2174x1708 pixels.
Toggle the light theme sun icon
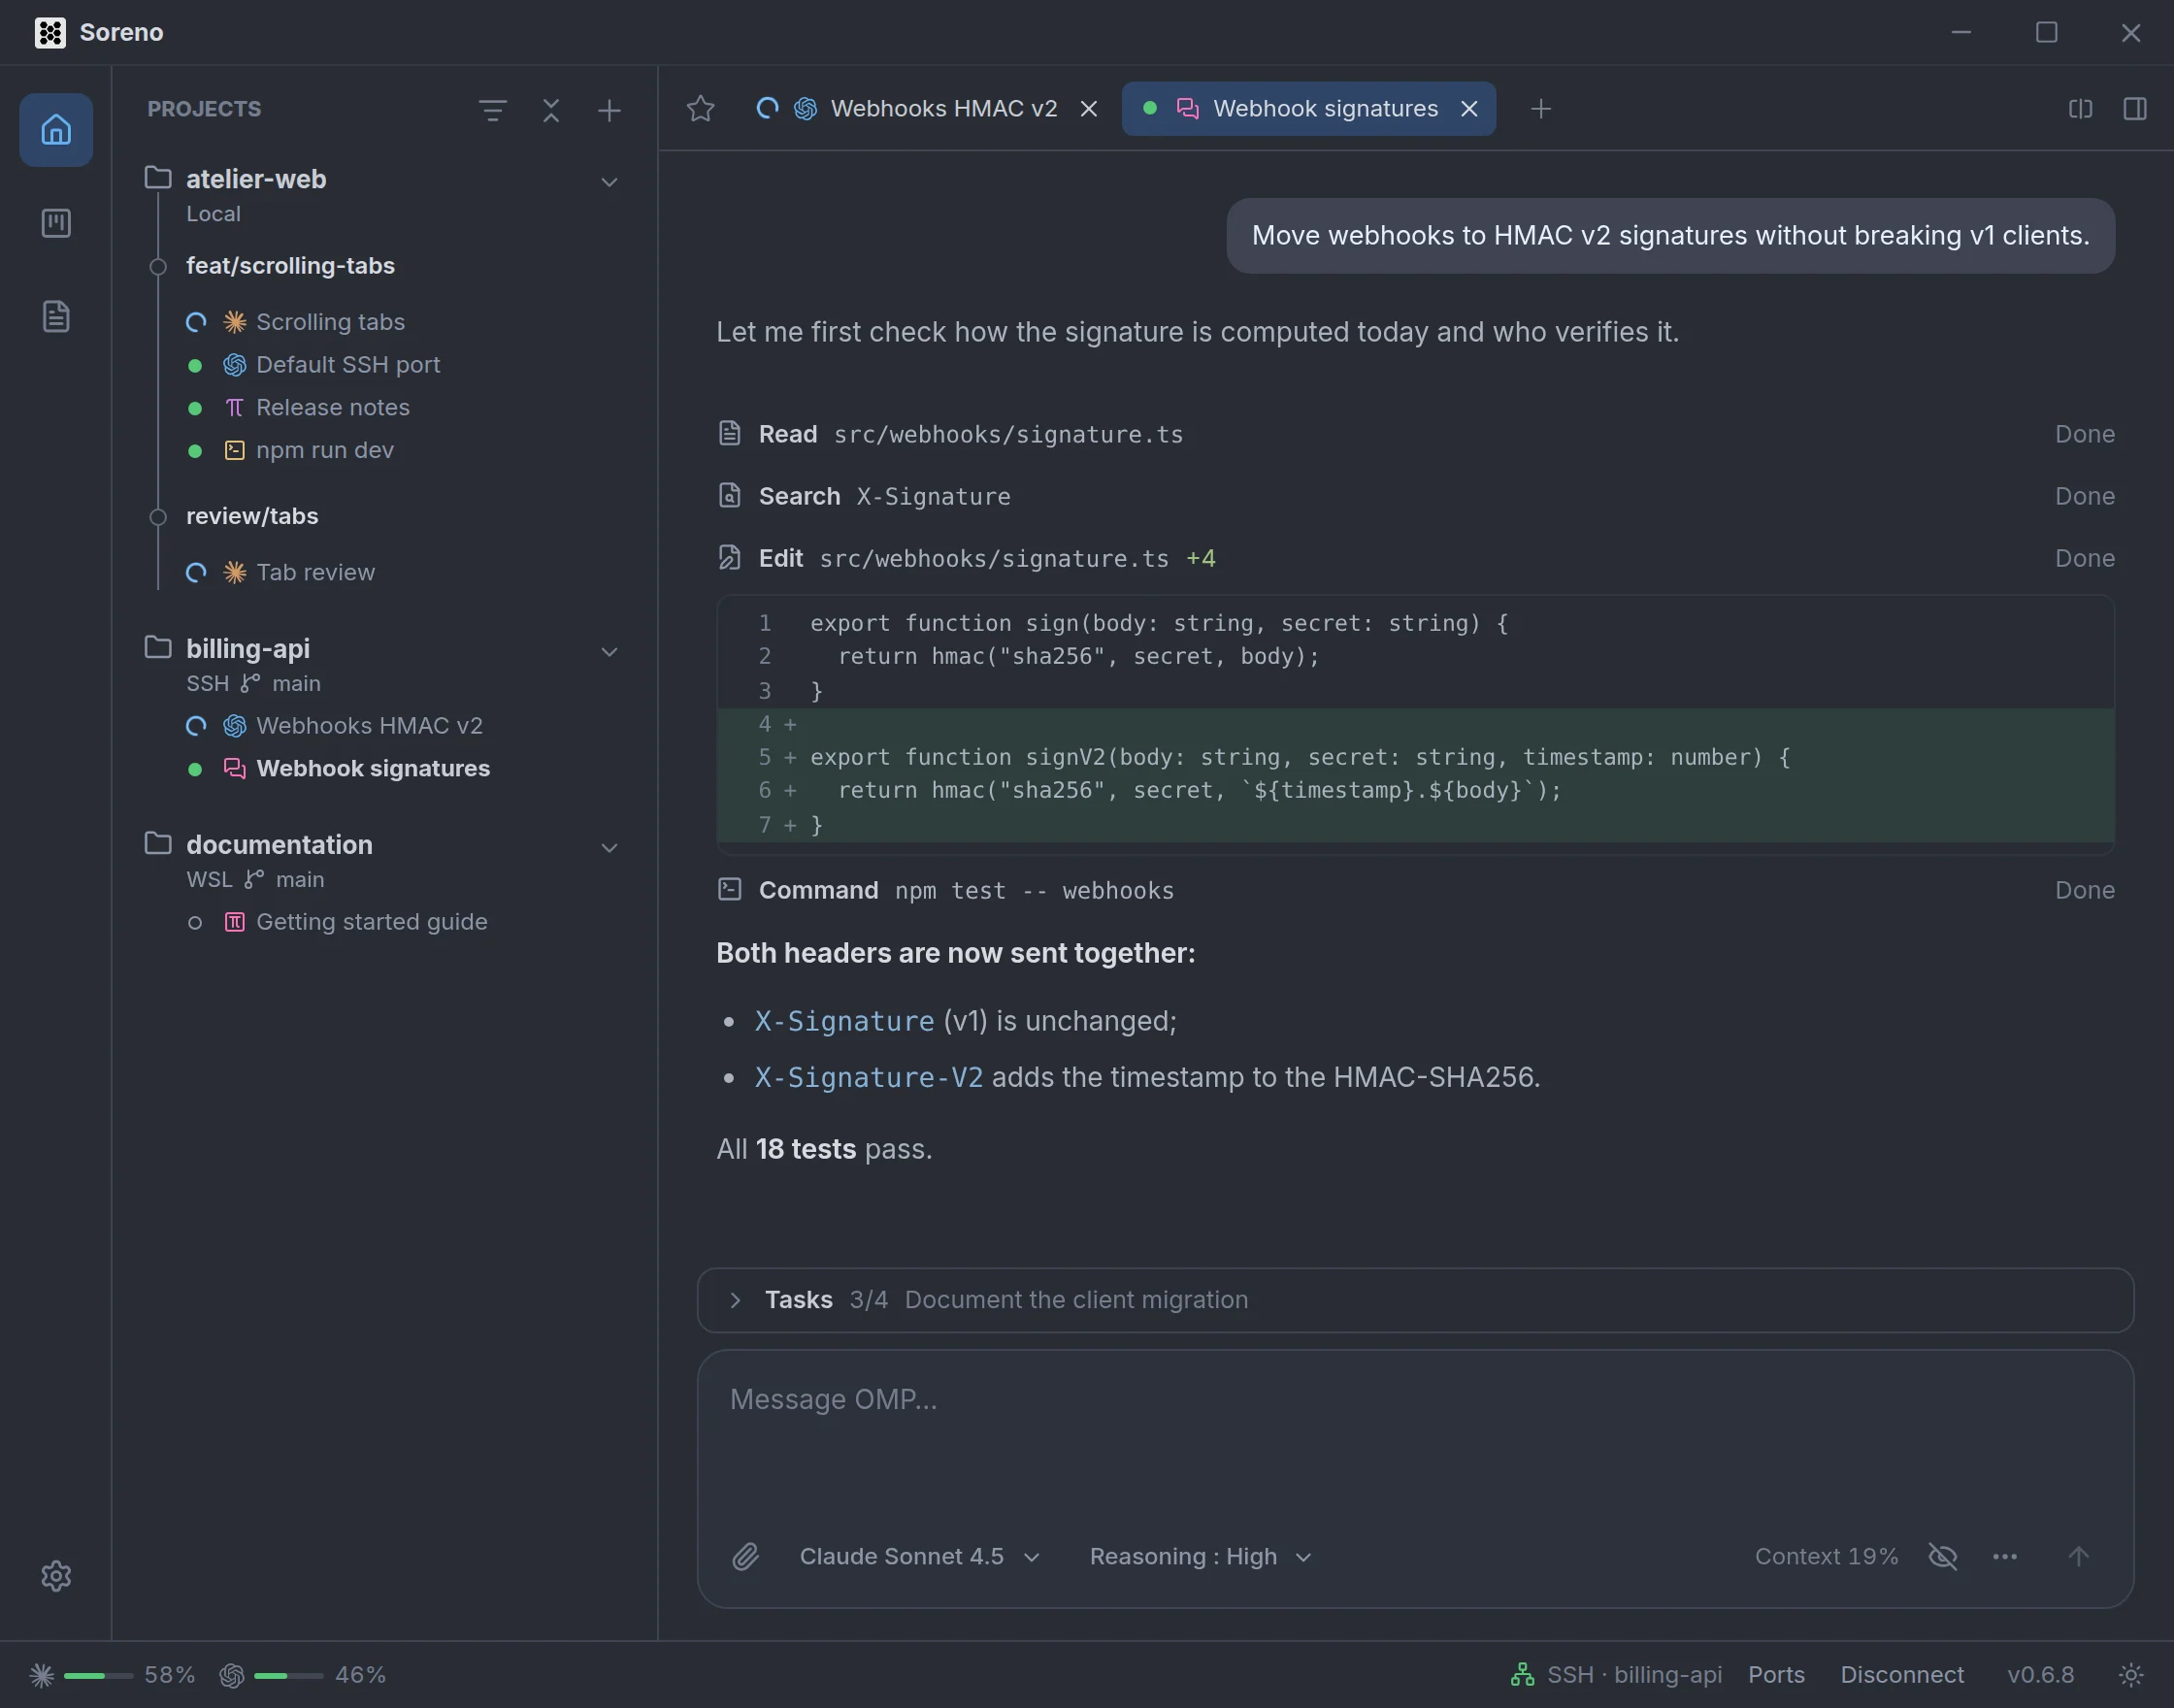[x=2131, y=1674]
